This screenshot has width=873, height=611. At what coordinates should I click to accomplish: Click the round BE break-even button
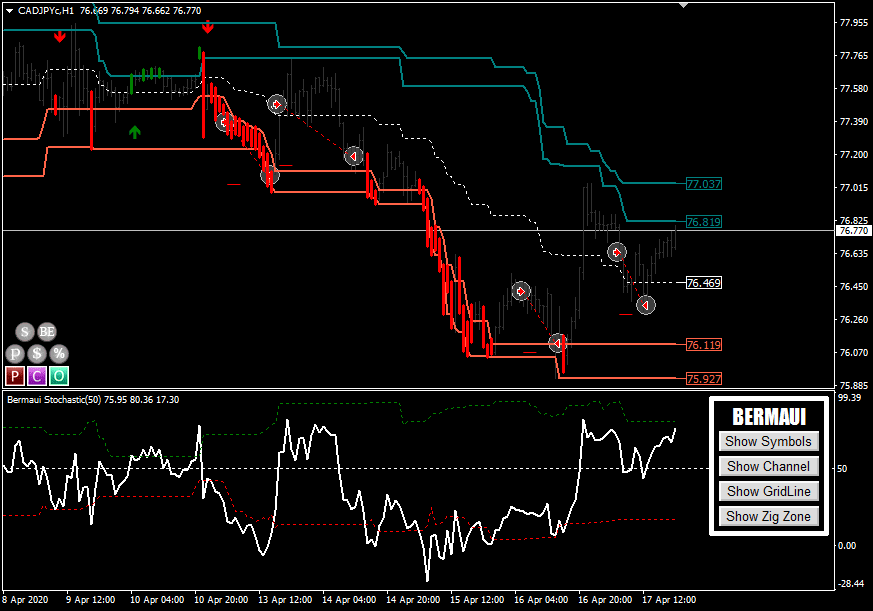[x=47, y=332]
